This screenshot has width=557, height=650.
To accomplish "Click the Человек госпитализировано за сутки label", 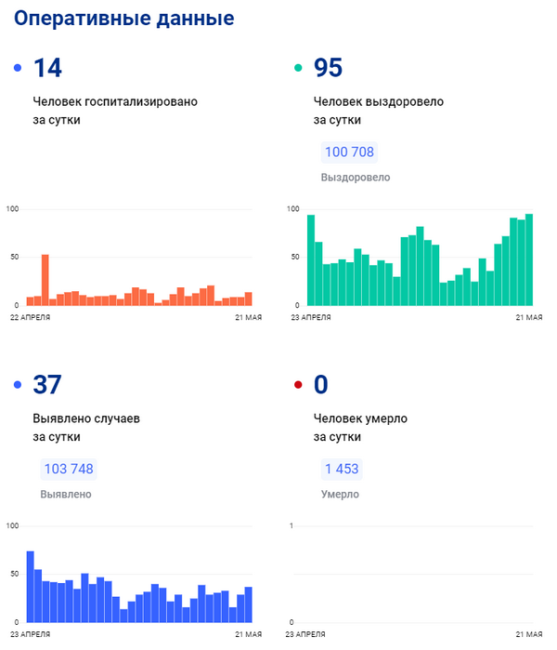I will tap(115, 111).
